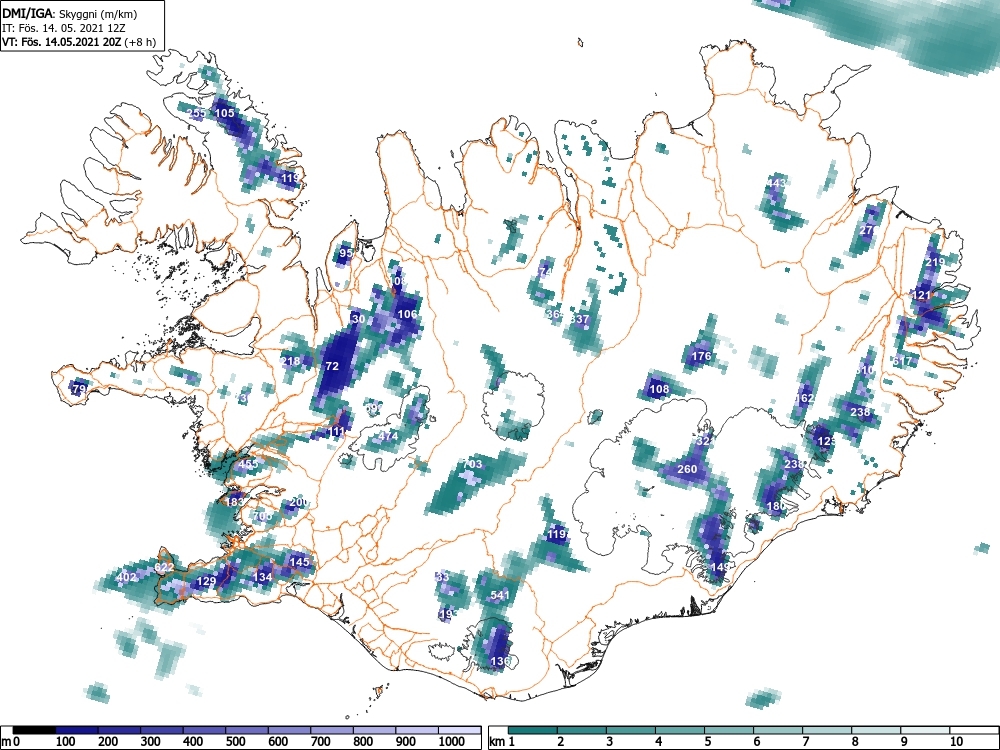Click the visibility value 105 on map
This screenshot has height=750, width=1000.
coord(224,113)
